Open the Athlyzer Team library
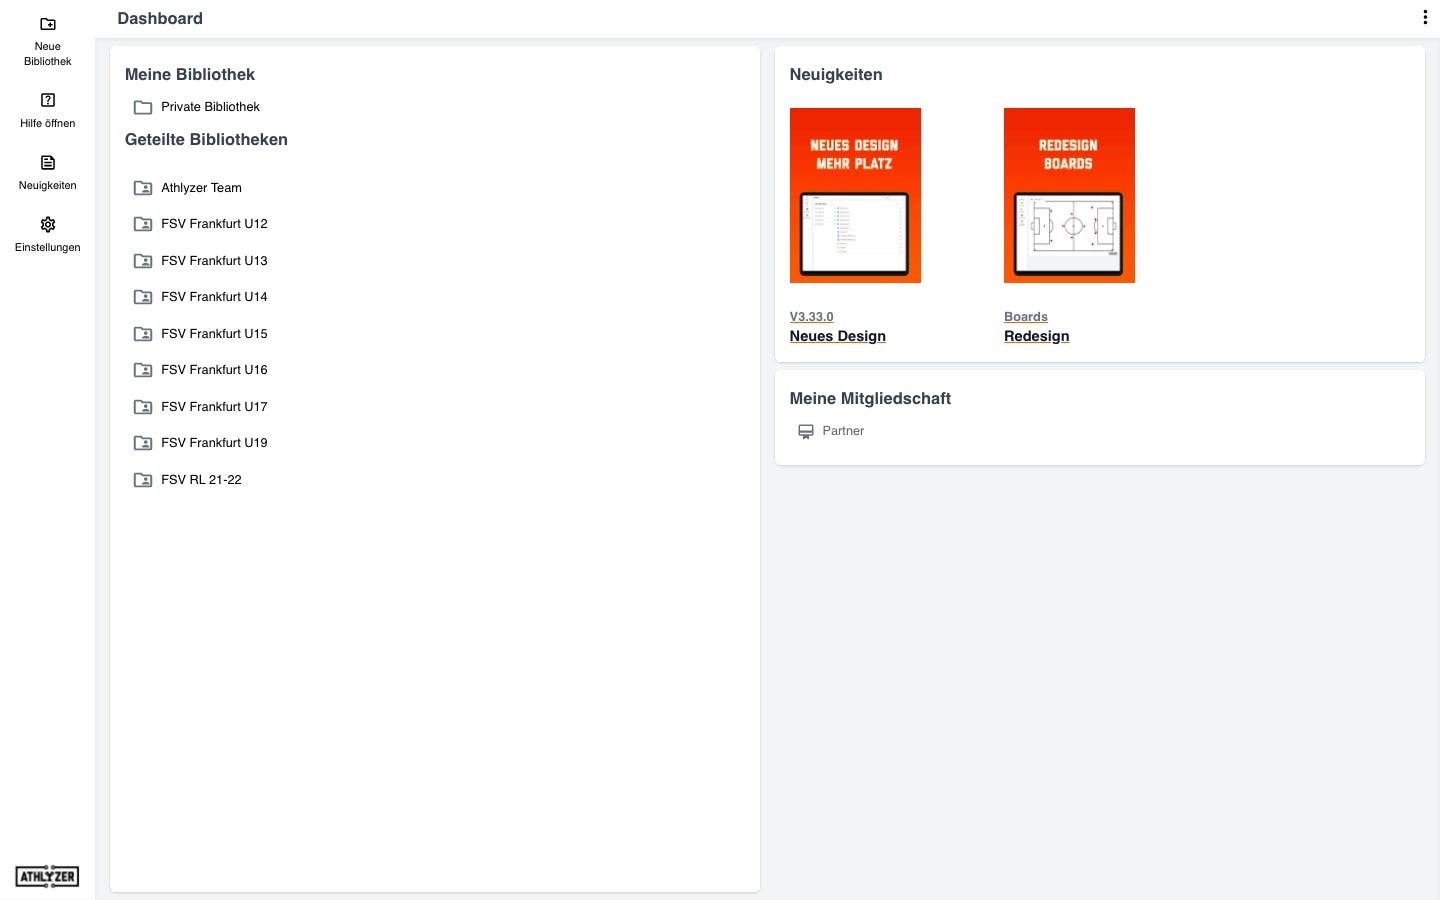This screenshot has width=1440, height=900. point(201,188)
